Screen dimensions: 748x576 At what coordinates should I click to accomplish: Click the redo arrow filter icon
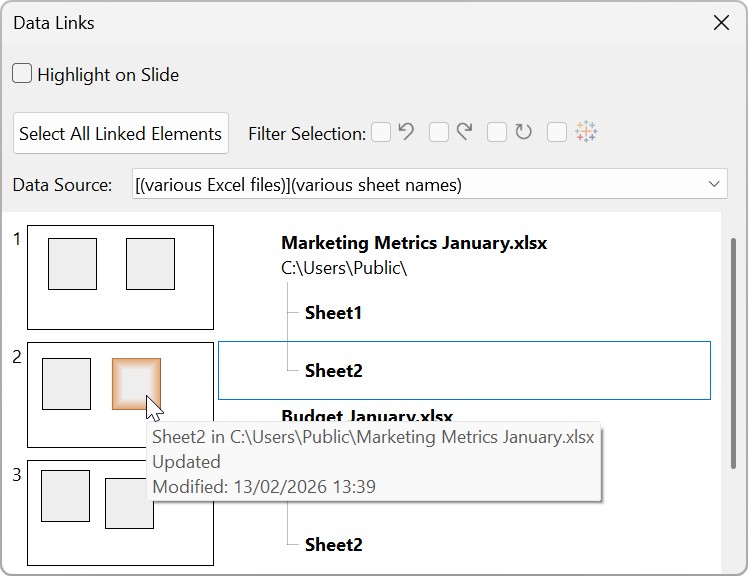[464, 132]
